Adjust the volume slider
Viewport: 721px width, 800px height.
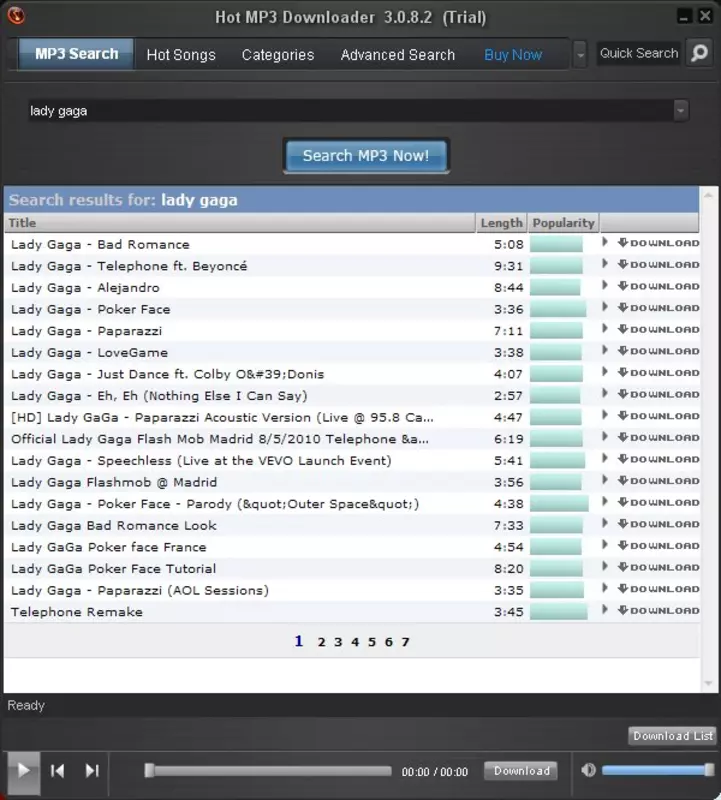[658, 770]
